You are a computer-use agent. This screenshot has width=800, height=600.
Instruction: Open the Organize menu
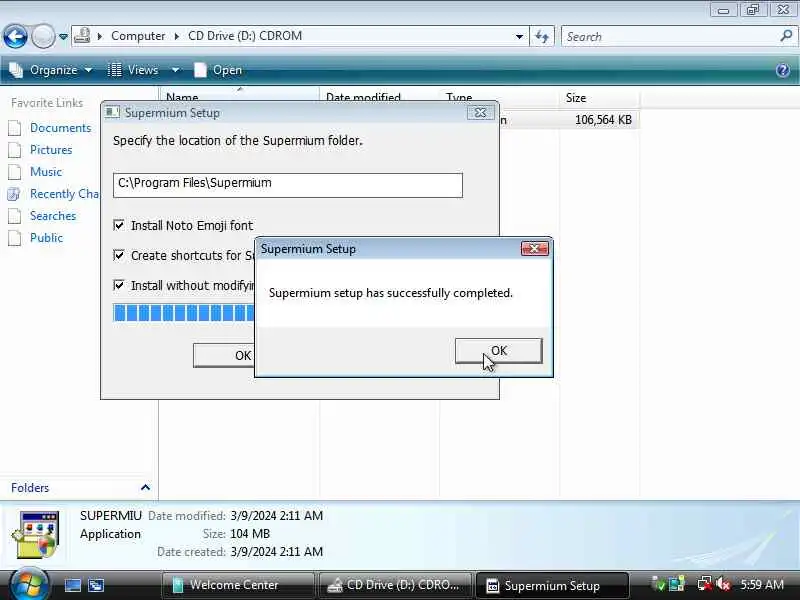[51, 70]
